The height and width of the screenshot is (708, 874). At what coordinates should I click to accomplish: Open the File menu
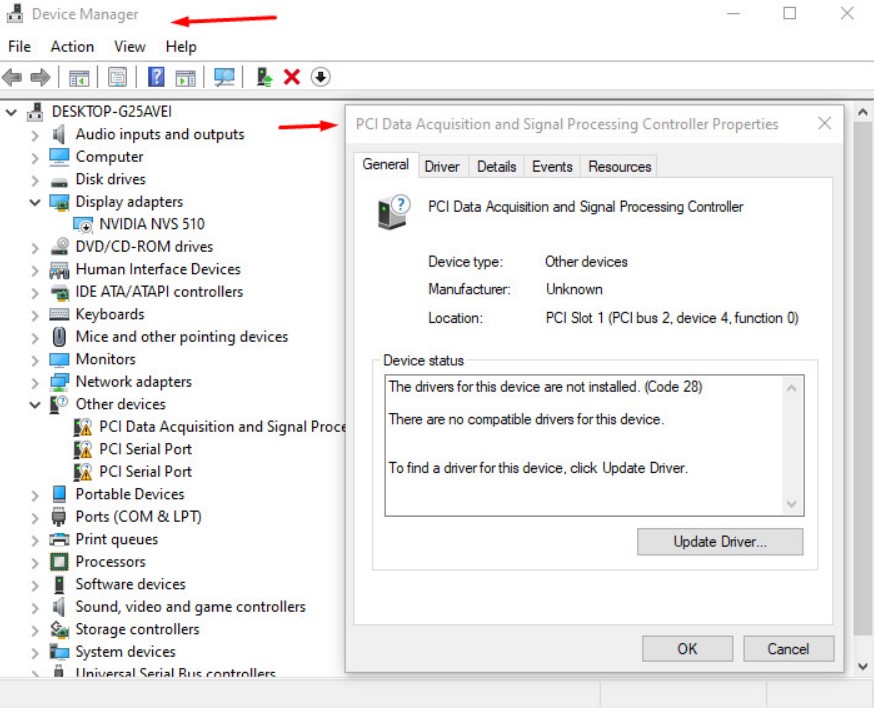[20, 46]
